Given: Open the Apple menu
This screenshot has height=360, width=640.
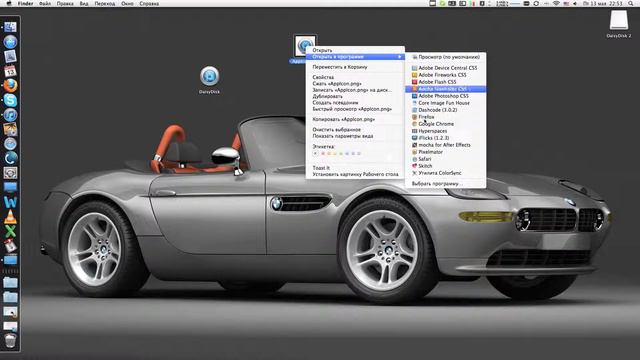Looking at the screenshot, I should 9,3.
